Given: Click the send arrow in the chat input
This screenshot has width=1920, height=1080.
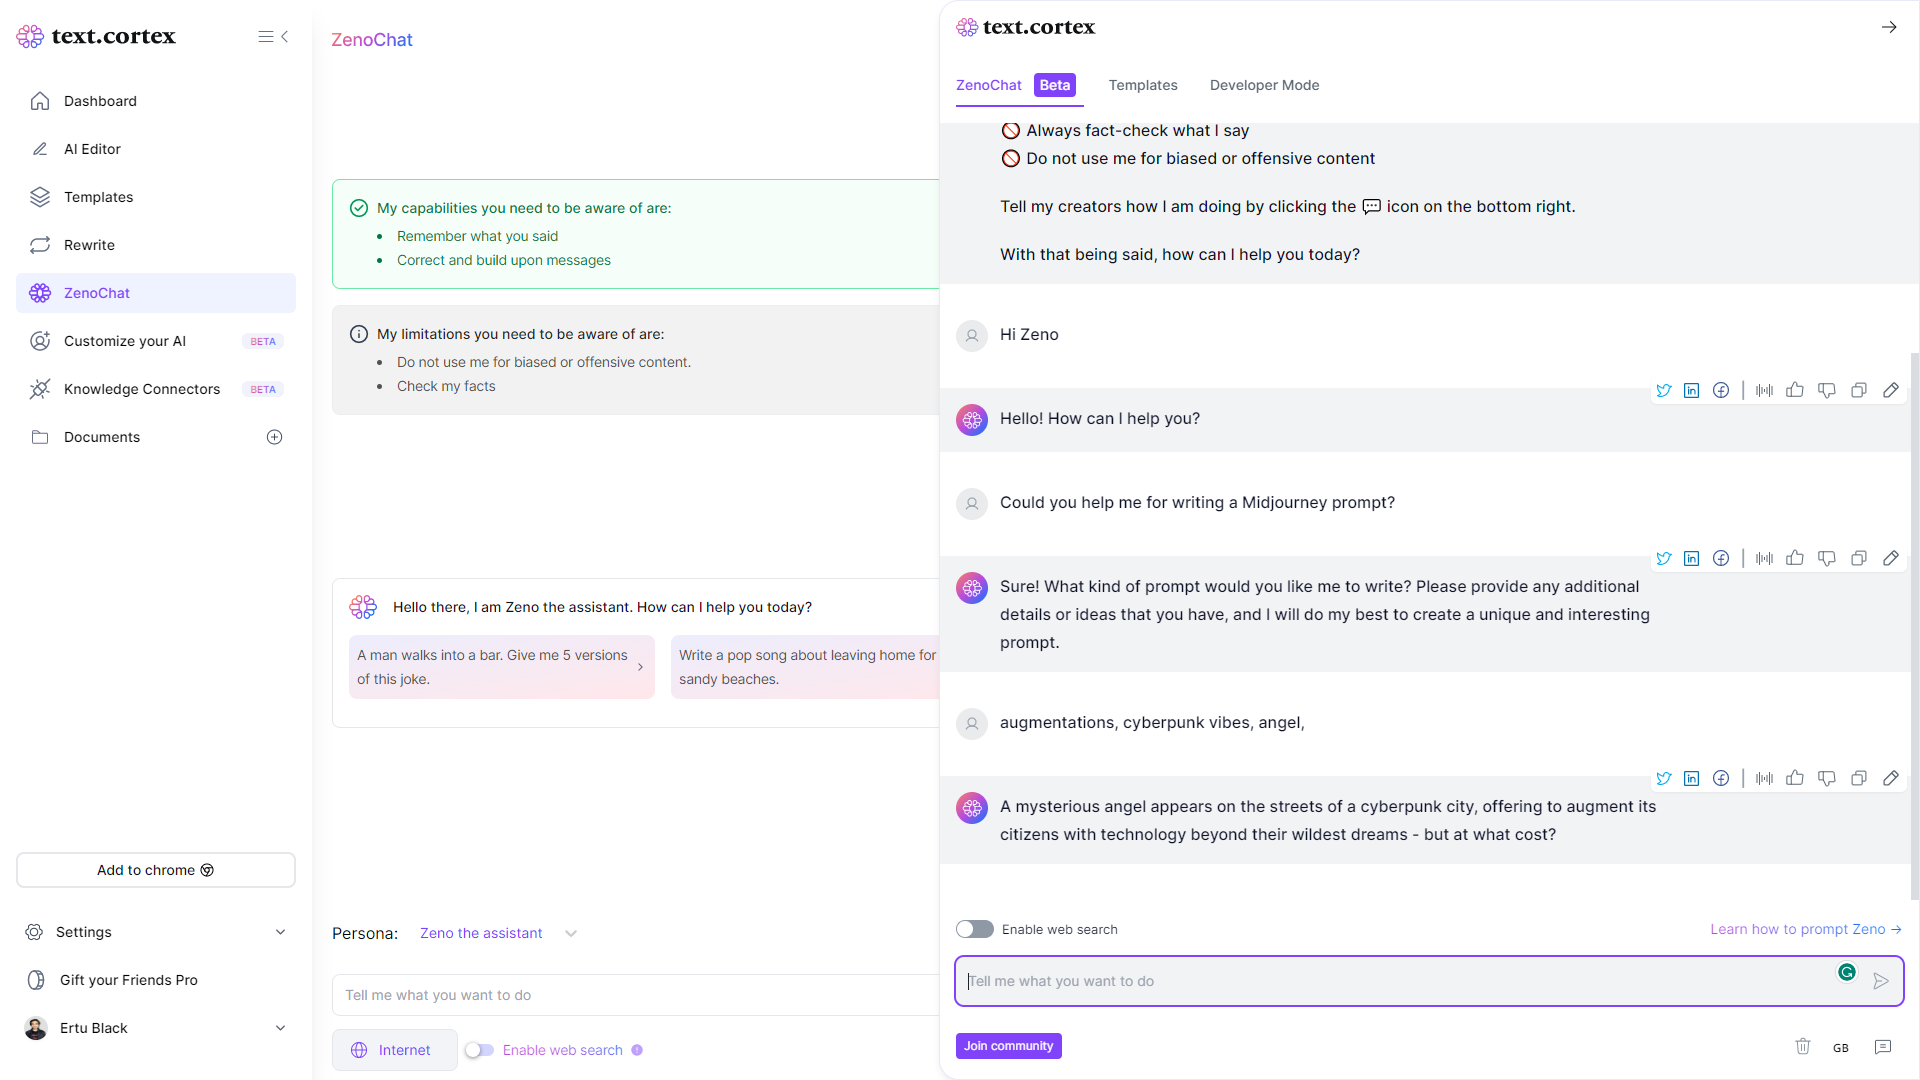Looking at the screenshot, I should pos(1881,981).
